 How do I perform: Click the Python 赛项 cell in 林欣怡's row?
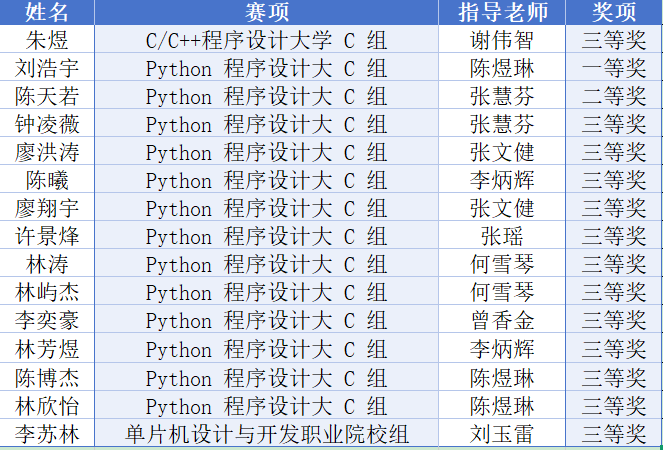[266, 405]
